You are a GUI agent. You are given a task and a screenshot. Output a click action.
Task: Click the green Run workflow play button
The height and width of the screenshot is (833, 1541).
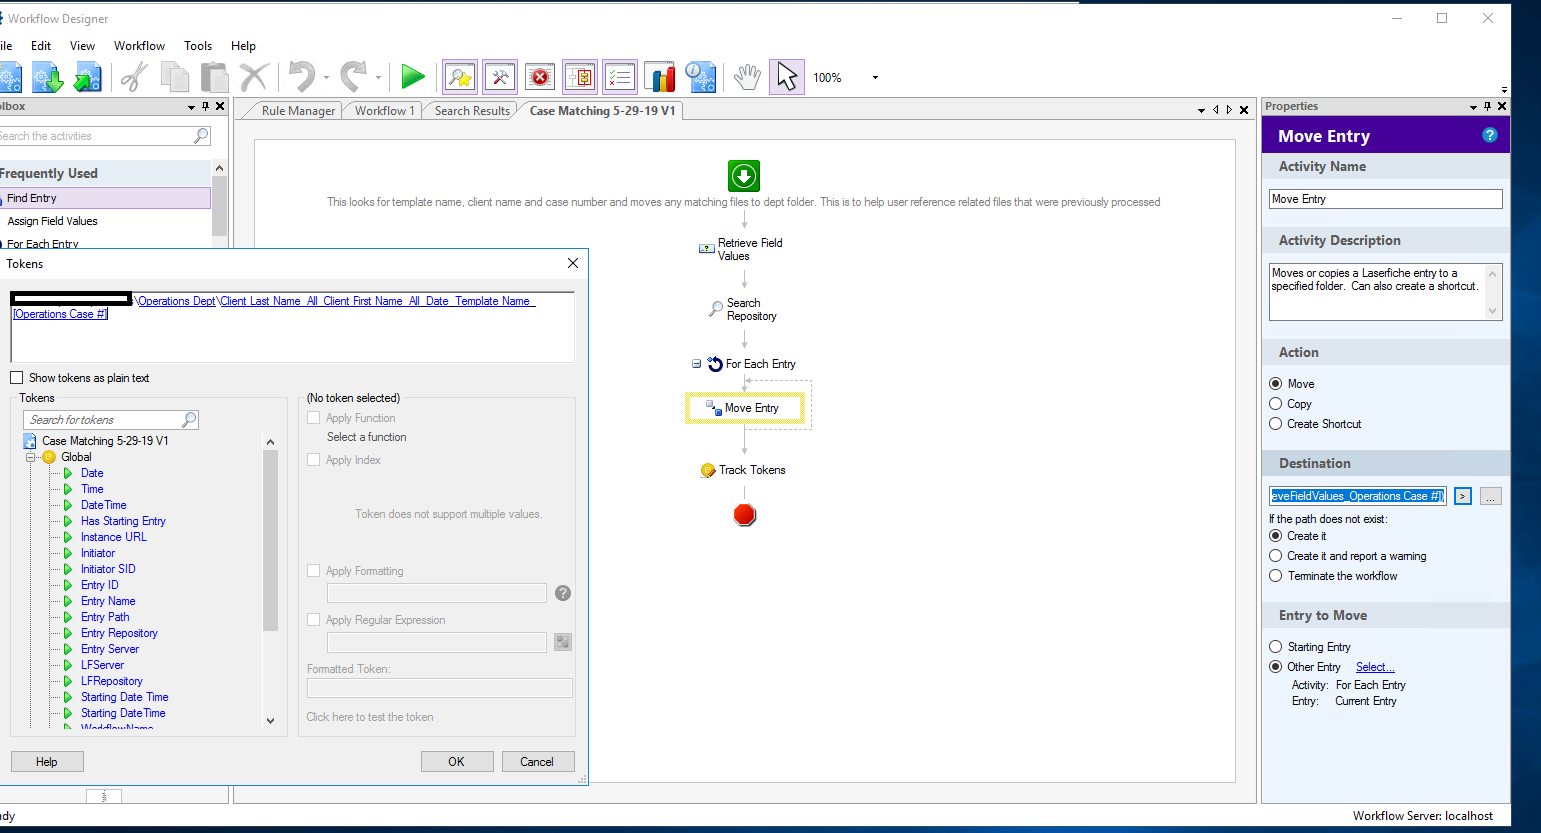coord(412,77)
